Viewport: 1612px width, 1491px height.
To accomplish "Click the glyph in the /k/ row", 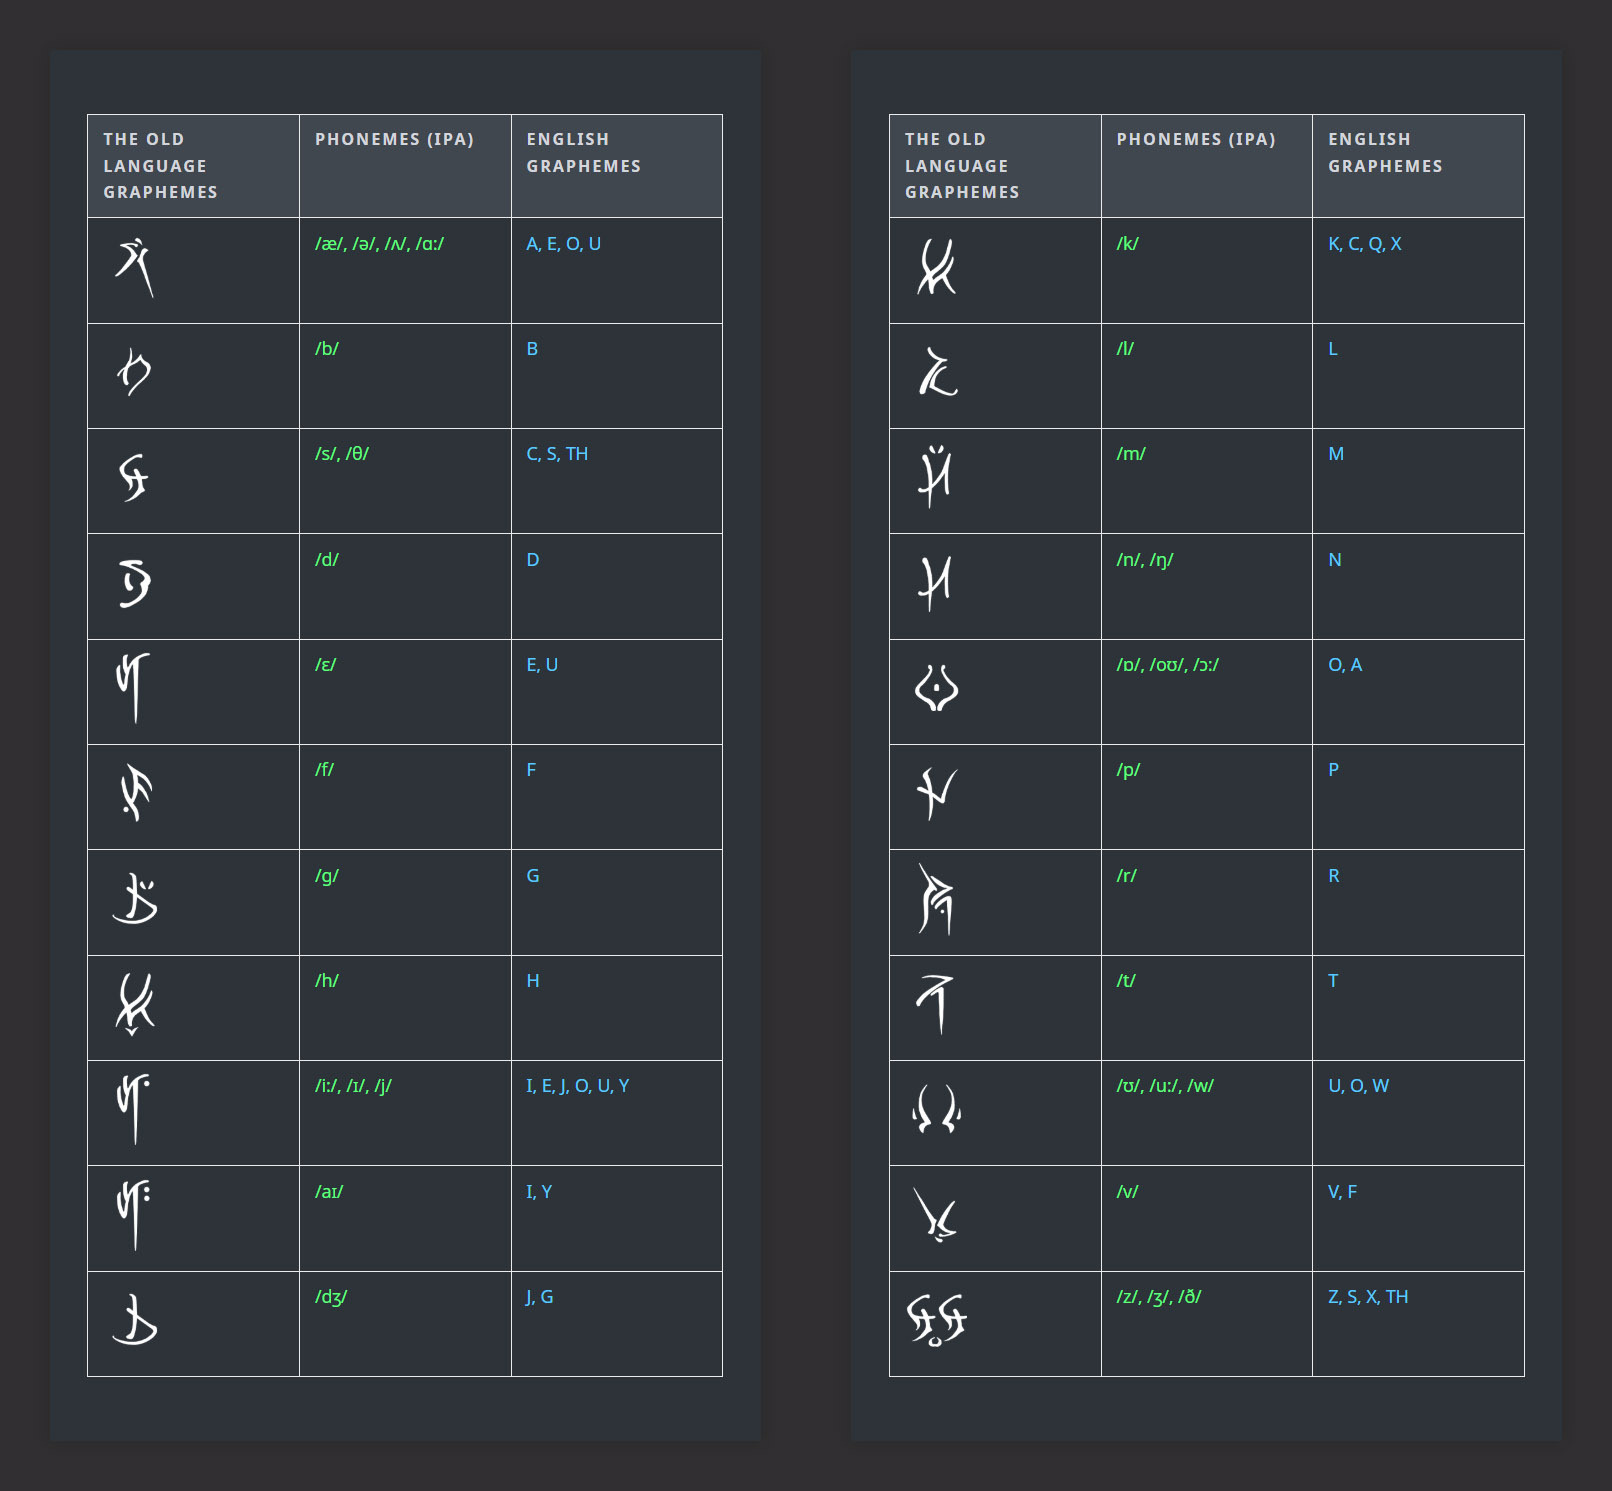I will tap(937, 267).
